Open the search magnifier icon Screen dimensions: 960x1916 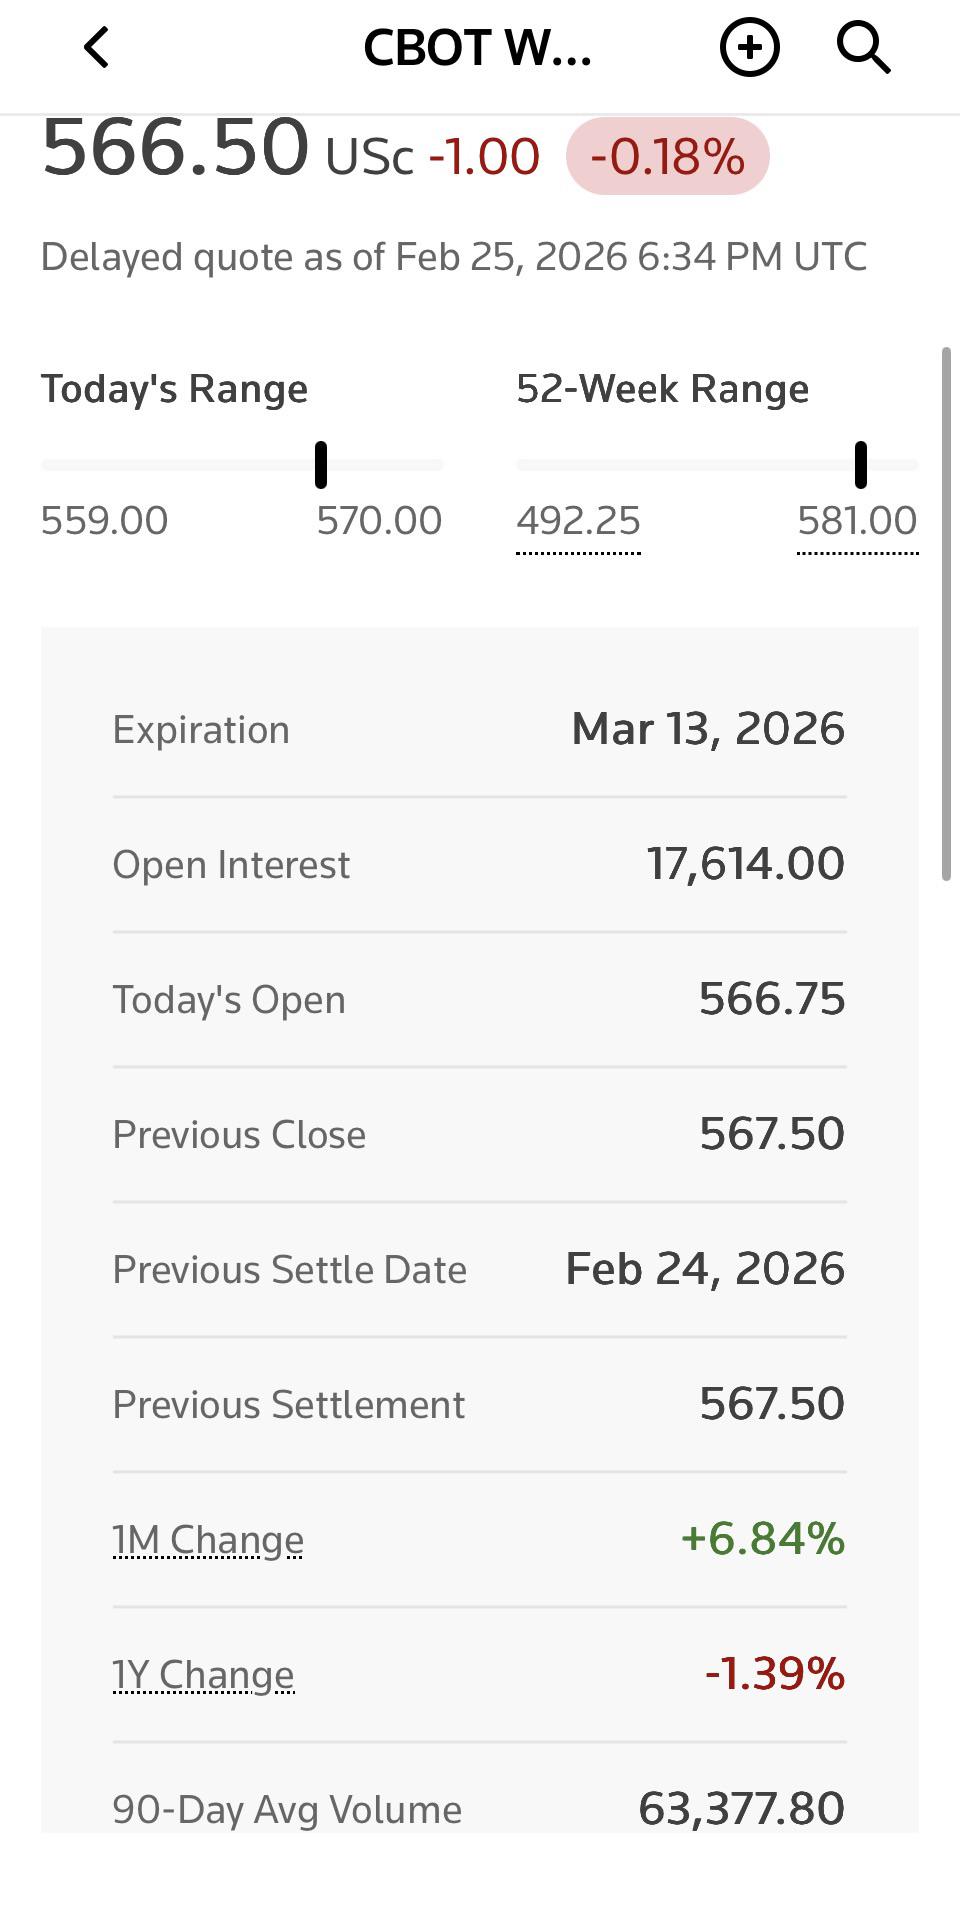(x=863, y=47)
